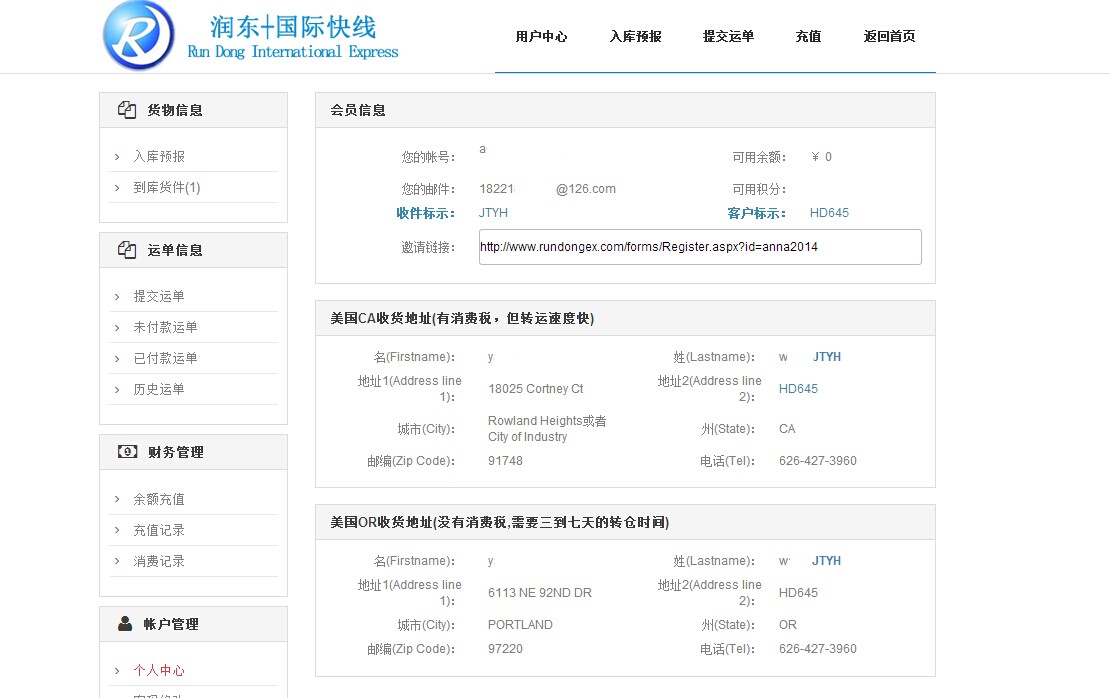Click 返回首页 in the top navigation
Image resolution: width=1110 pixels, height=698 pixels.
889,36
